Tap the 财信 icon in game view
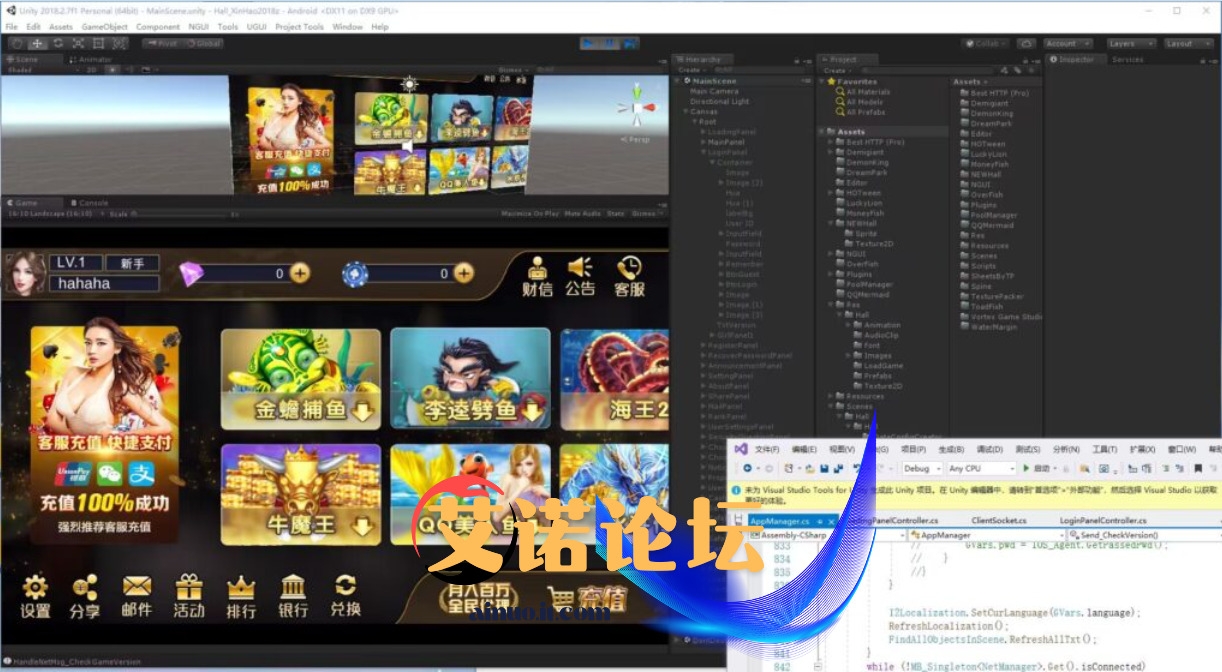1222x672 pixels. (x=537, y=276)
